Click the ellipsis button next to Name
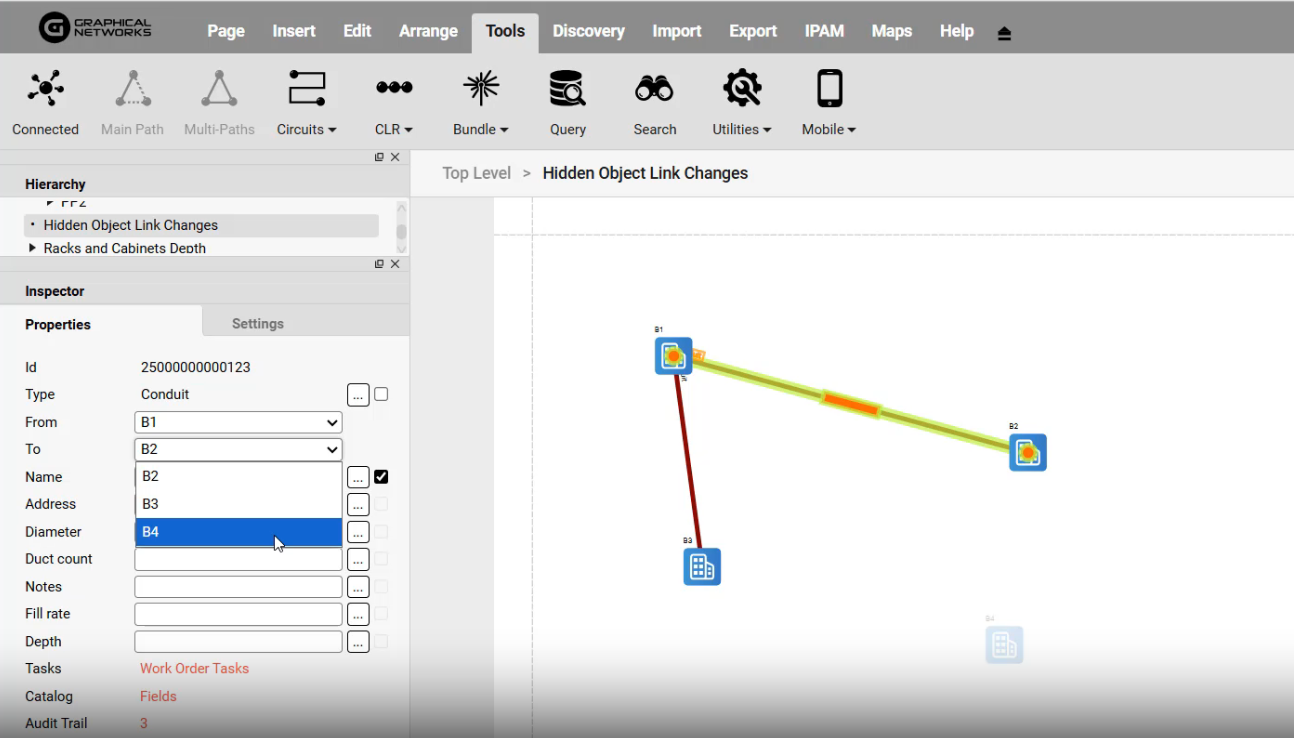 click(358, 477)
